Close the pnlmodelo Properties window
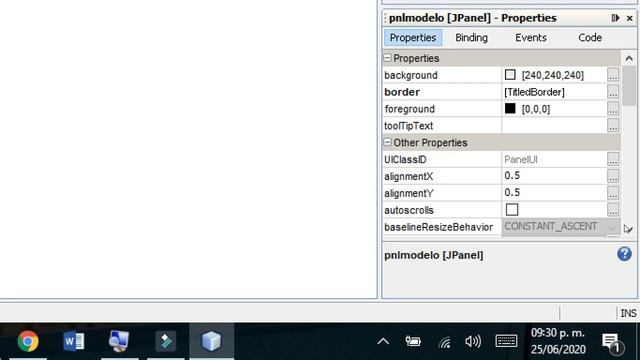 click(629, 18)
